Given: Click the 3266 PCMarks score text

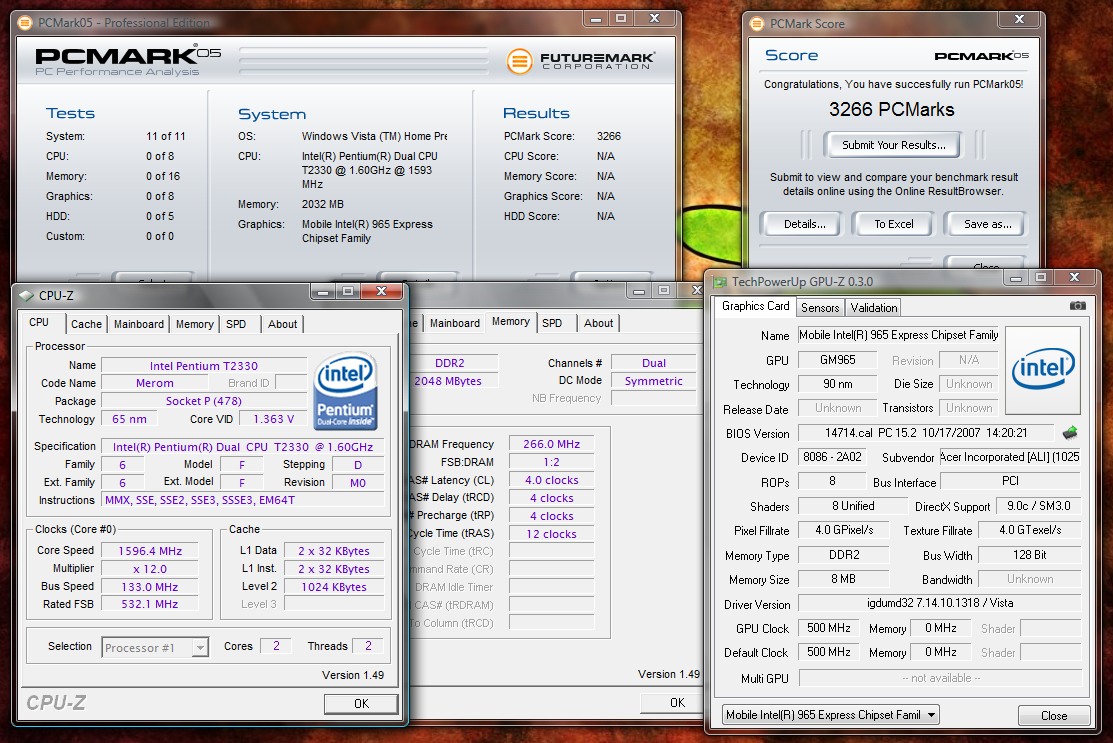Looking at the screenshot, I should (892, 109).
